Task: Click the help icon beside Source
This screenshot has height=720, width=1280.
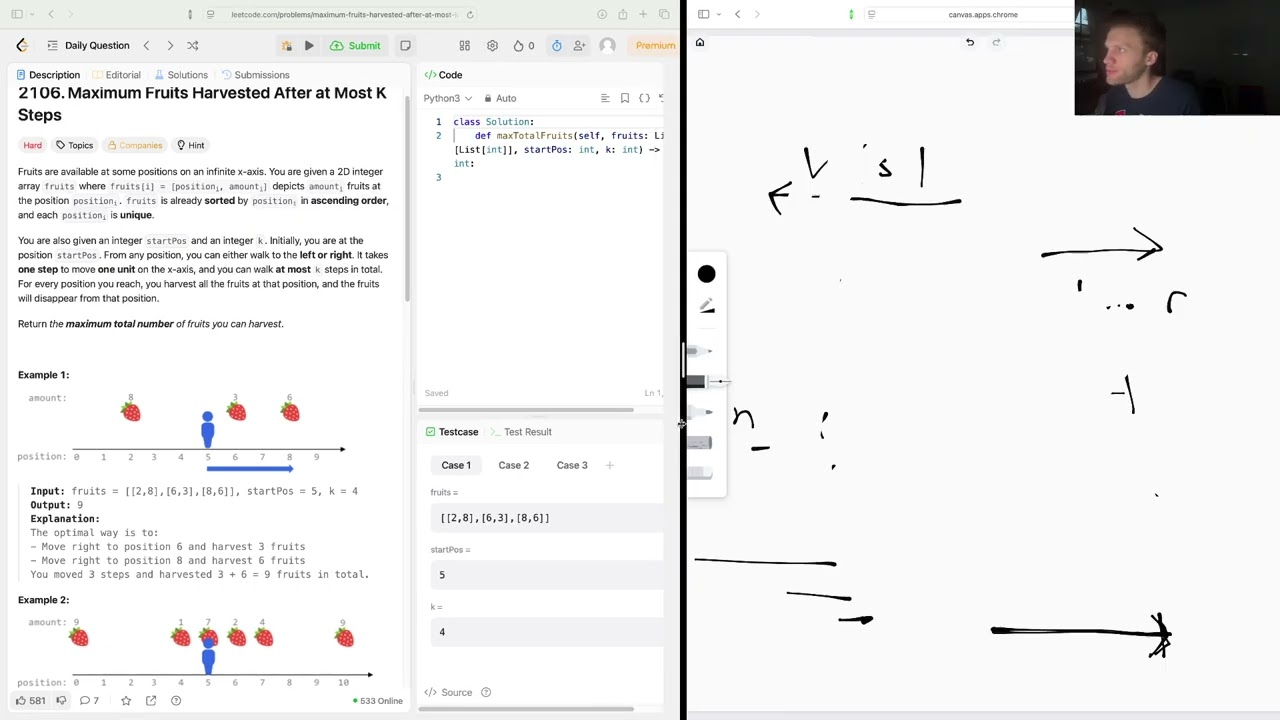Action: point(486,692)
